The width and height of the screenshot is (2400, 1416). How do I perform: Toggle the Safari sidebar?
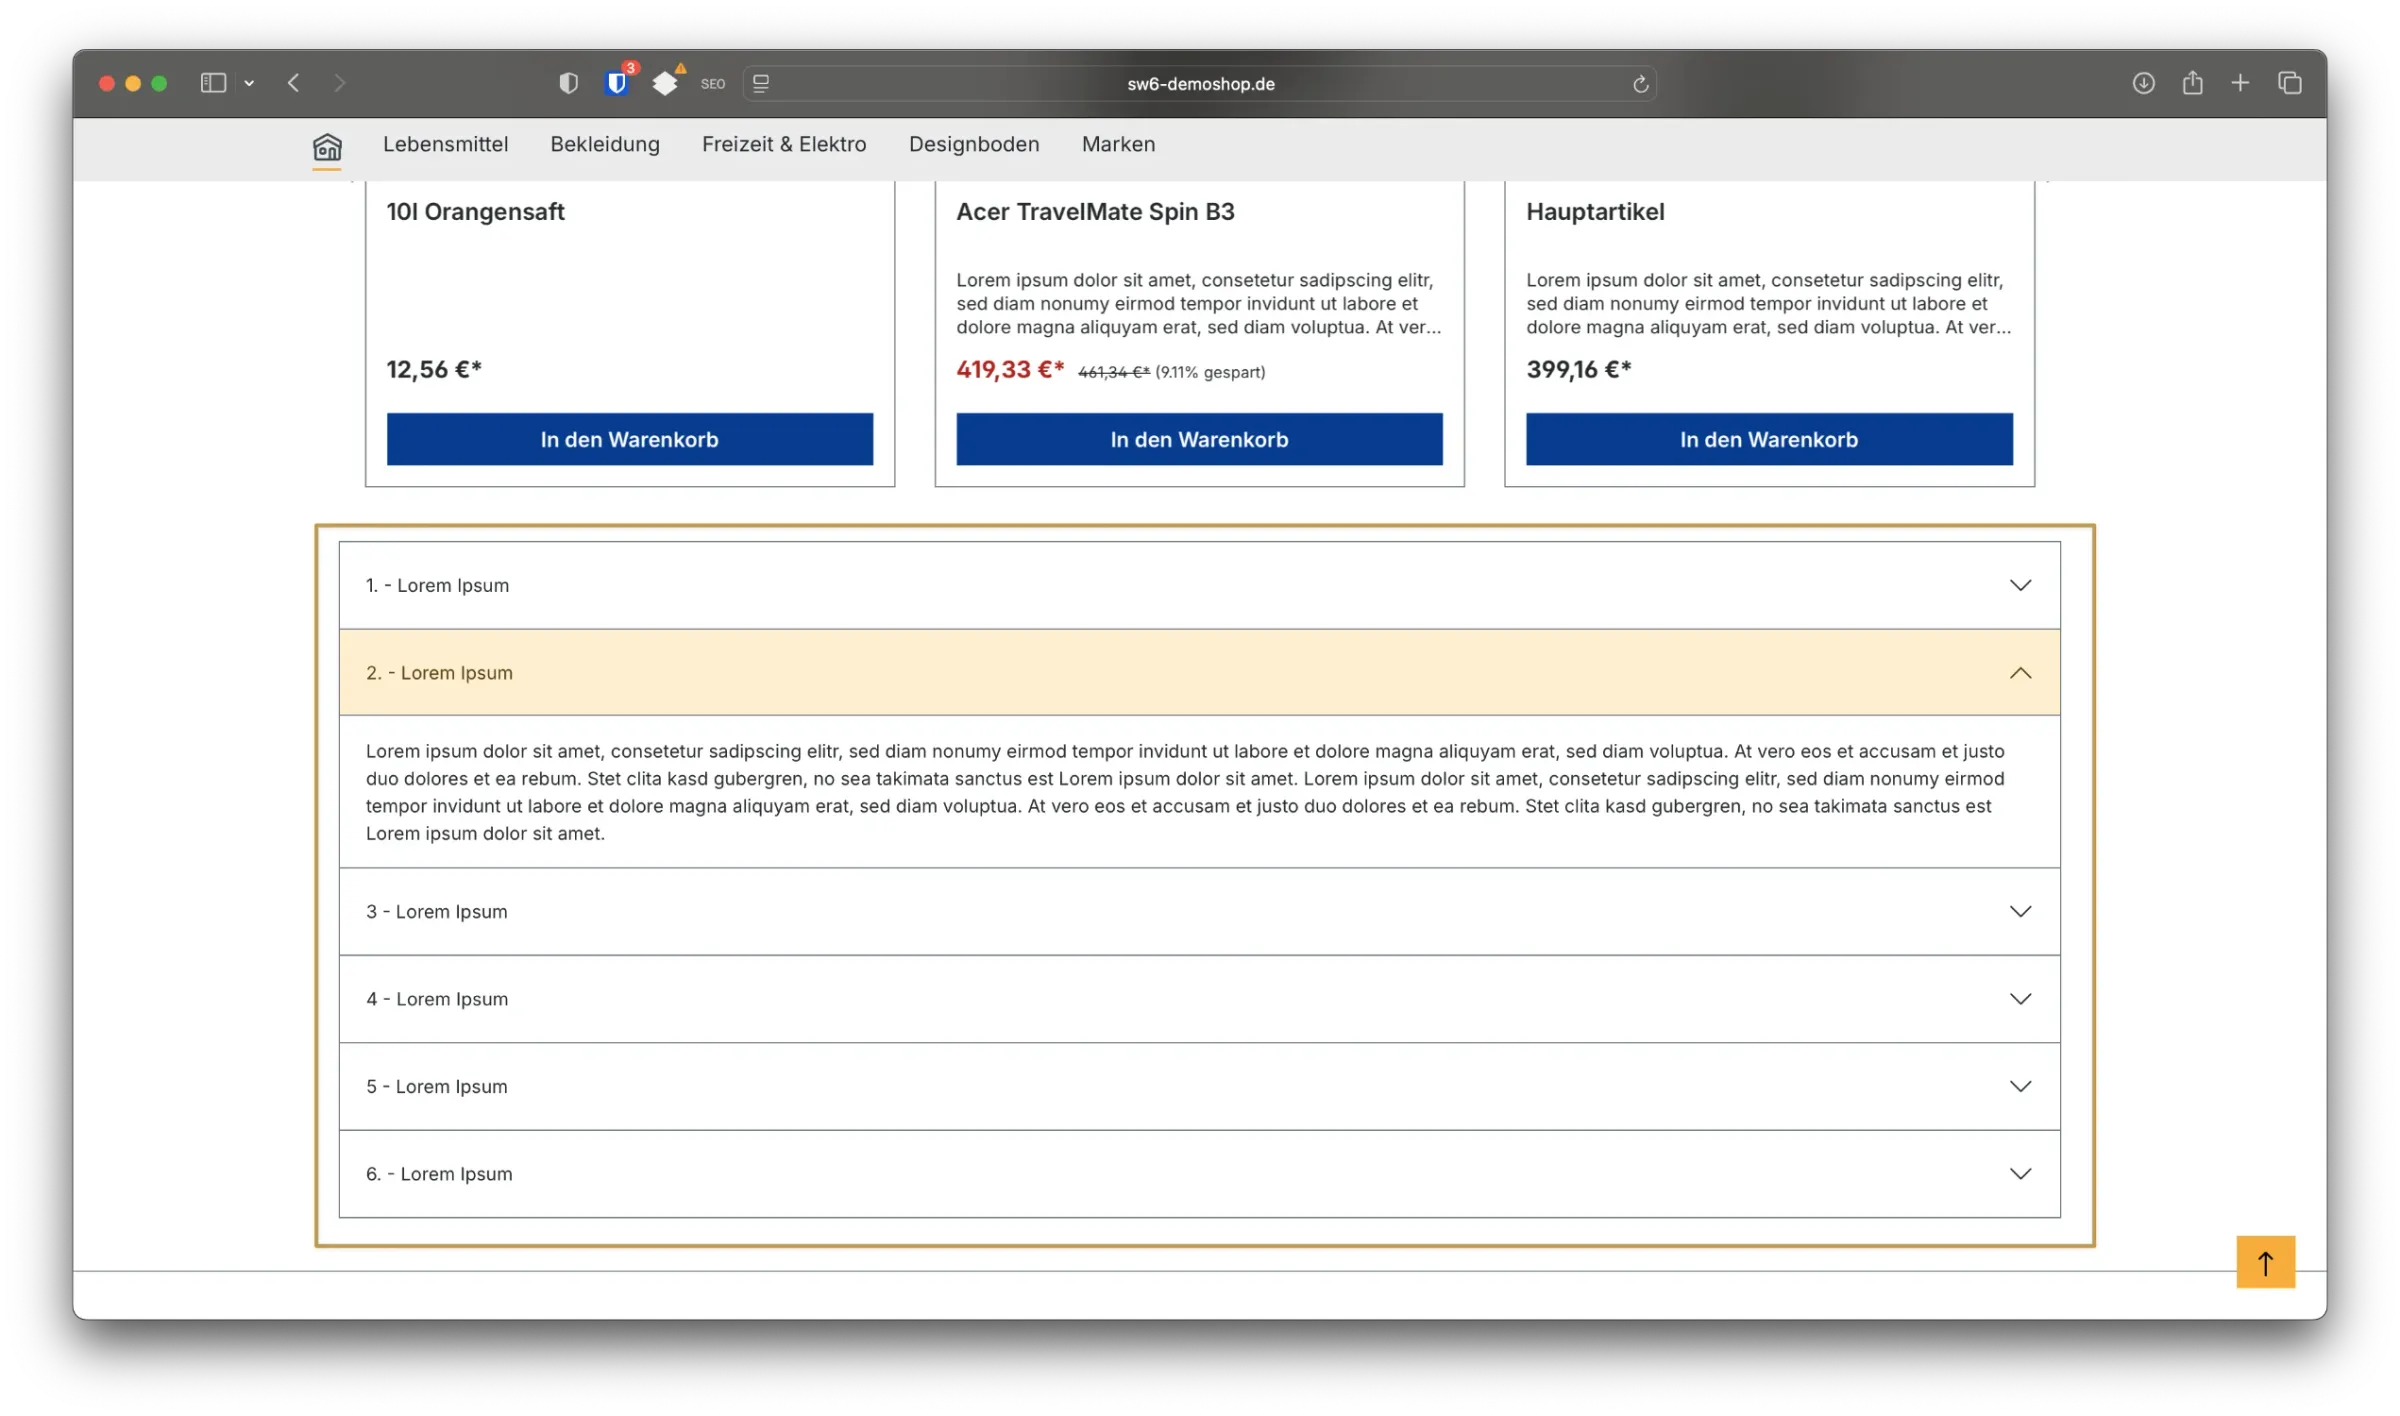[x=213, y=83]
